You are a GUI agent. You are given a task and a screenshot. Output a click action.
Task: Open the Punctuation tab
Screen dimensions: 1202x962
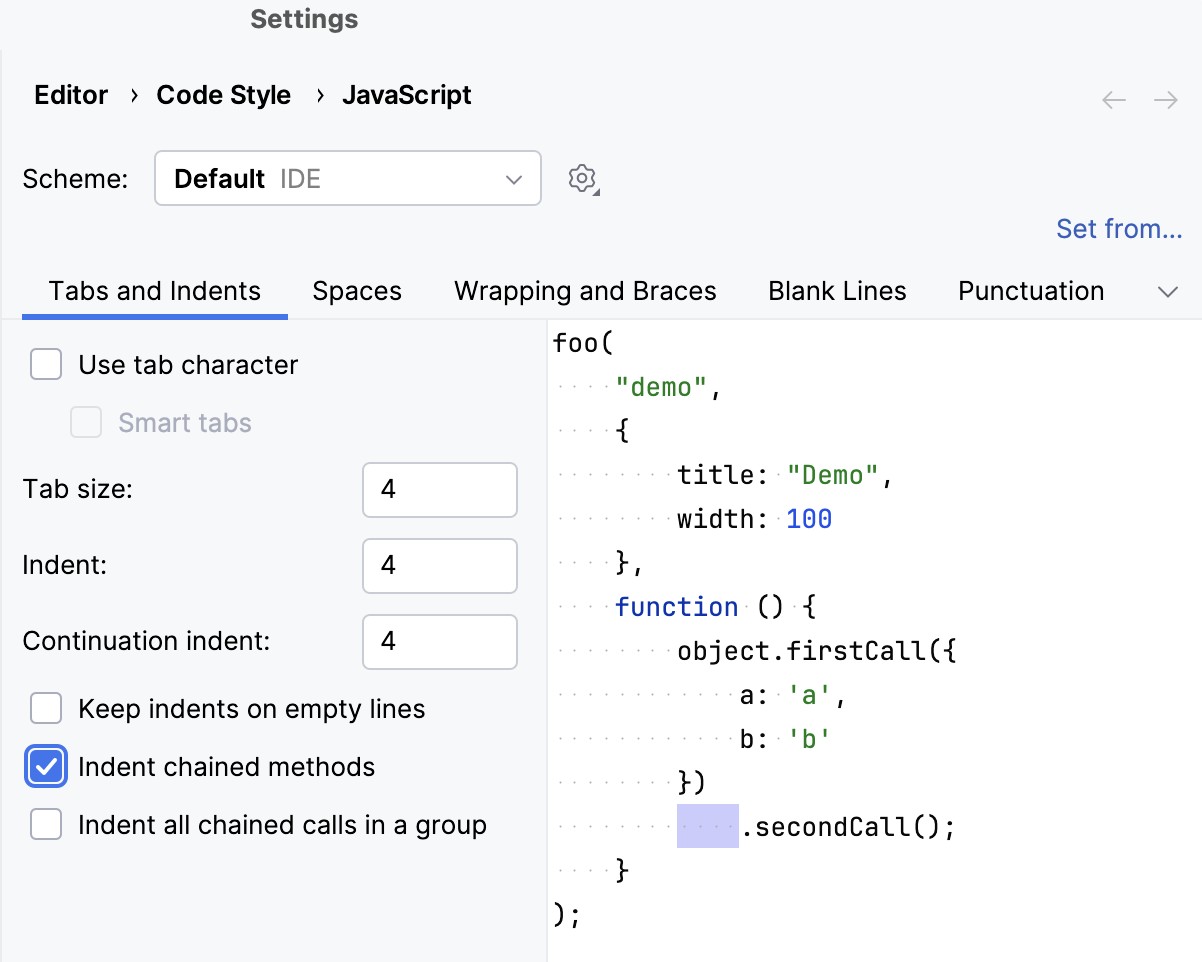coord(1030,290)
